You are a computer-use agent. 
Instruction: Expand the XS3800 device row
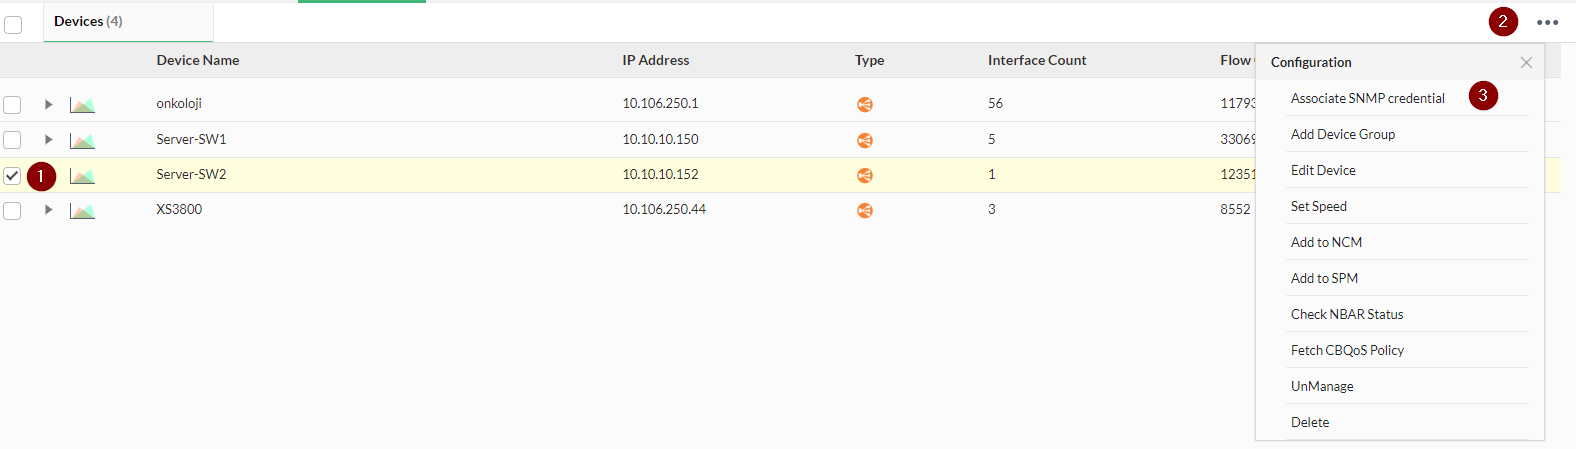click(x=48, y=209)
